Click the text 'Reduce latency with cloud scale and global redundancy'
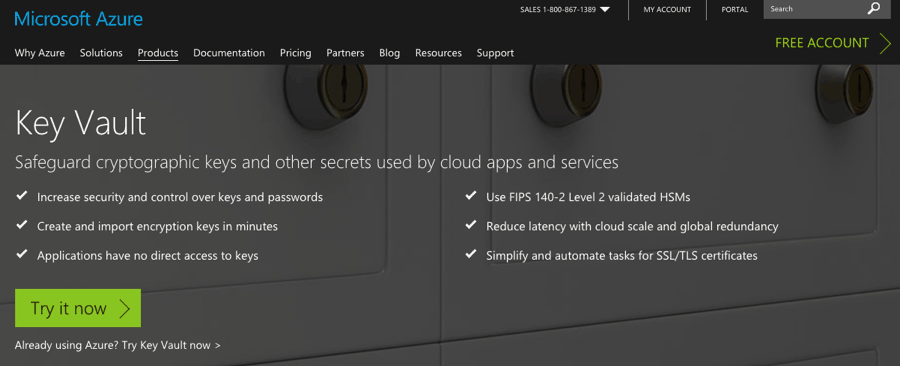 click(x=632, y=227)
